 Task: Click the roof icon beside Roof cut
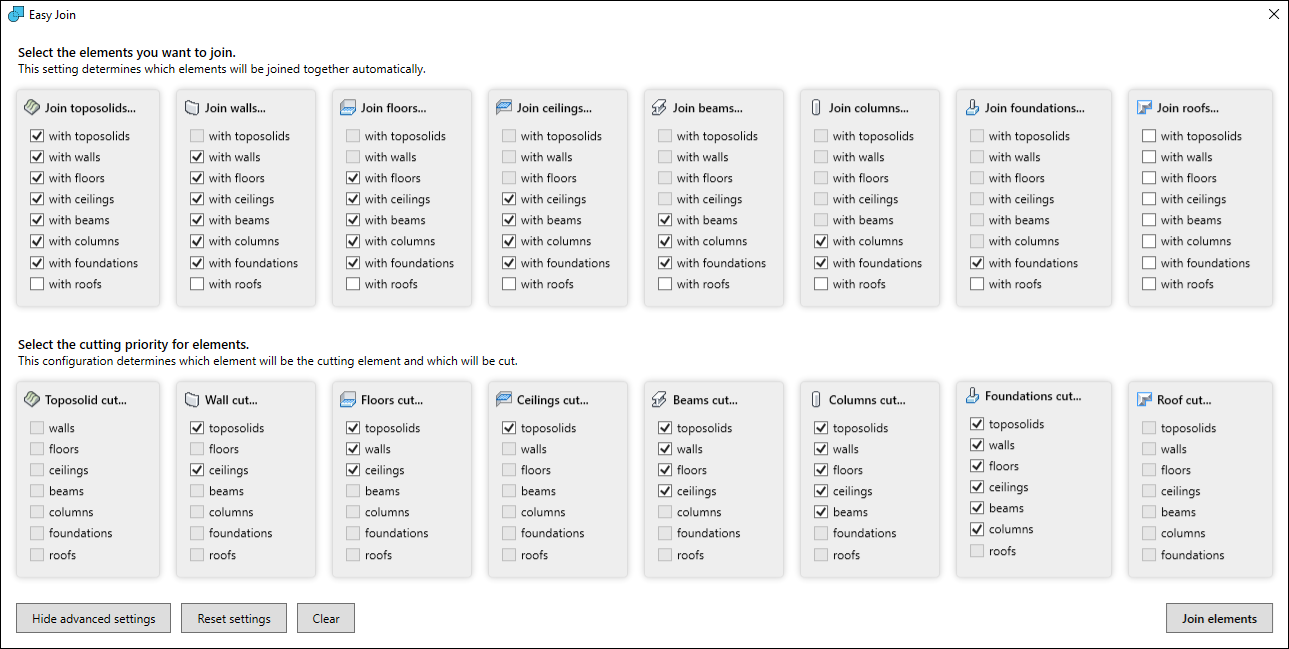coord(1144,400)
